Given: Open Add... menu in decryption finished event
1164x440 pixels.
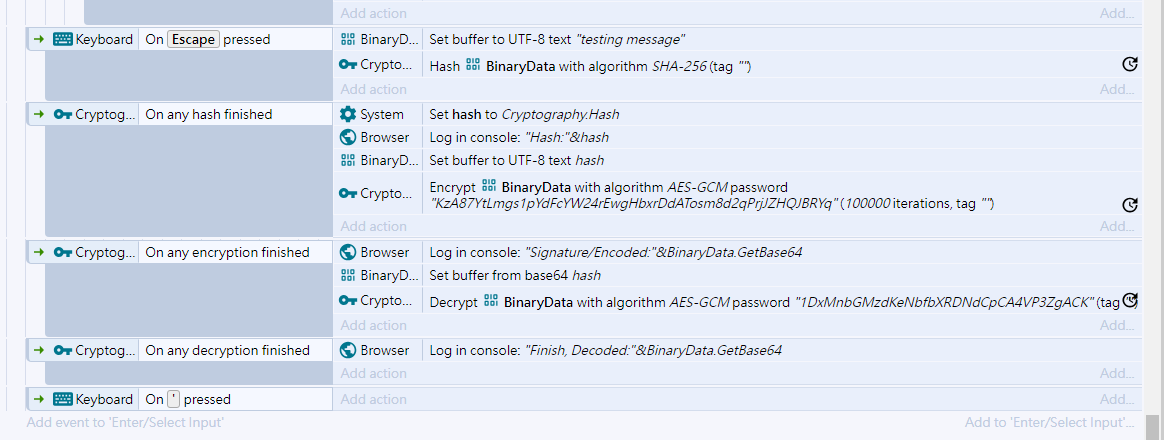Looking at the screenshot, I should [x=1117, y=373].
